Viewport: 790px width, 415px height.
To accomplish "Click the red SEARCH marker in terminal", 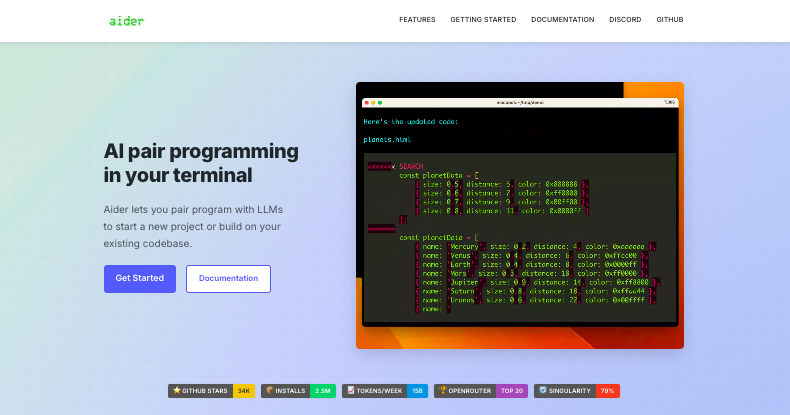I will pyautogui.click(x=411, y=166).
